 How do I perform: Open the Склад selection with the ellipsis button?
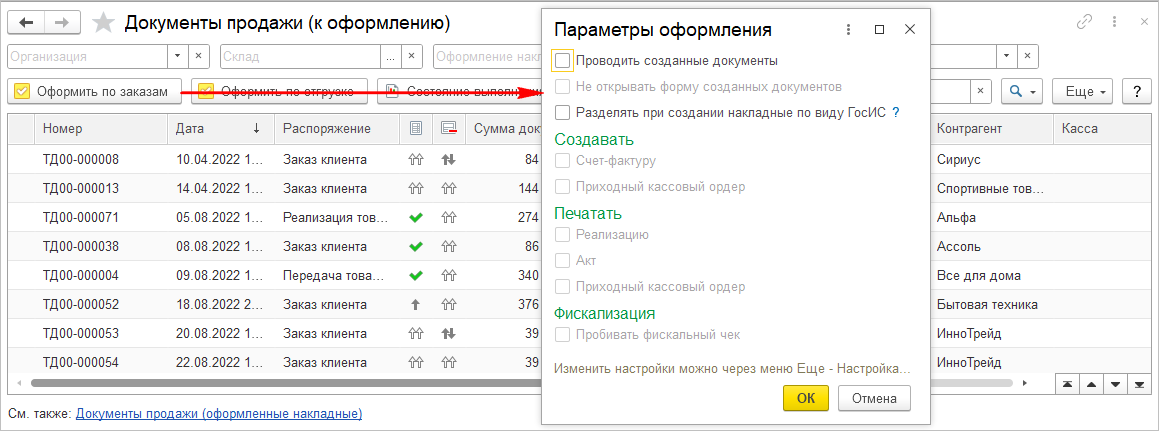pos(390,56)
